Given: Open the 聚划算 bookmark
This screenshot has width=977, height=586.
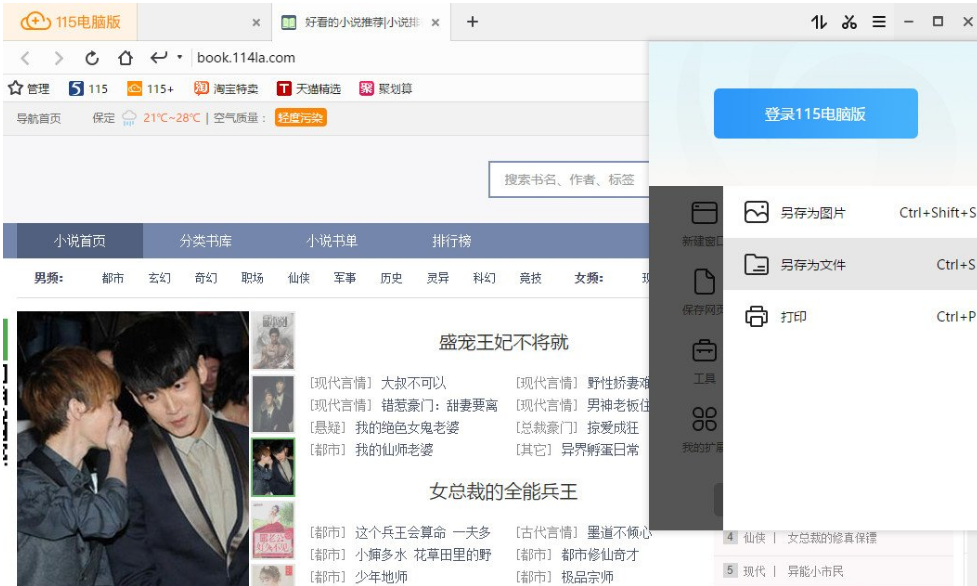Looking at the screenshot, I should tap(386, 89).
